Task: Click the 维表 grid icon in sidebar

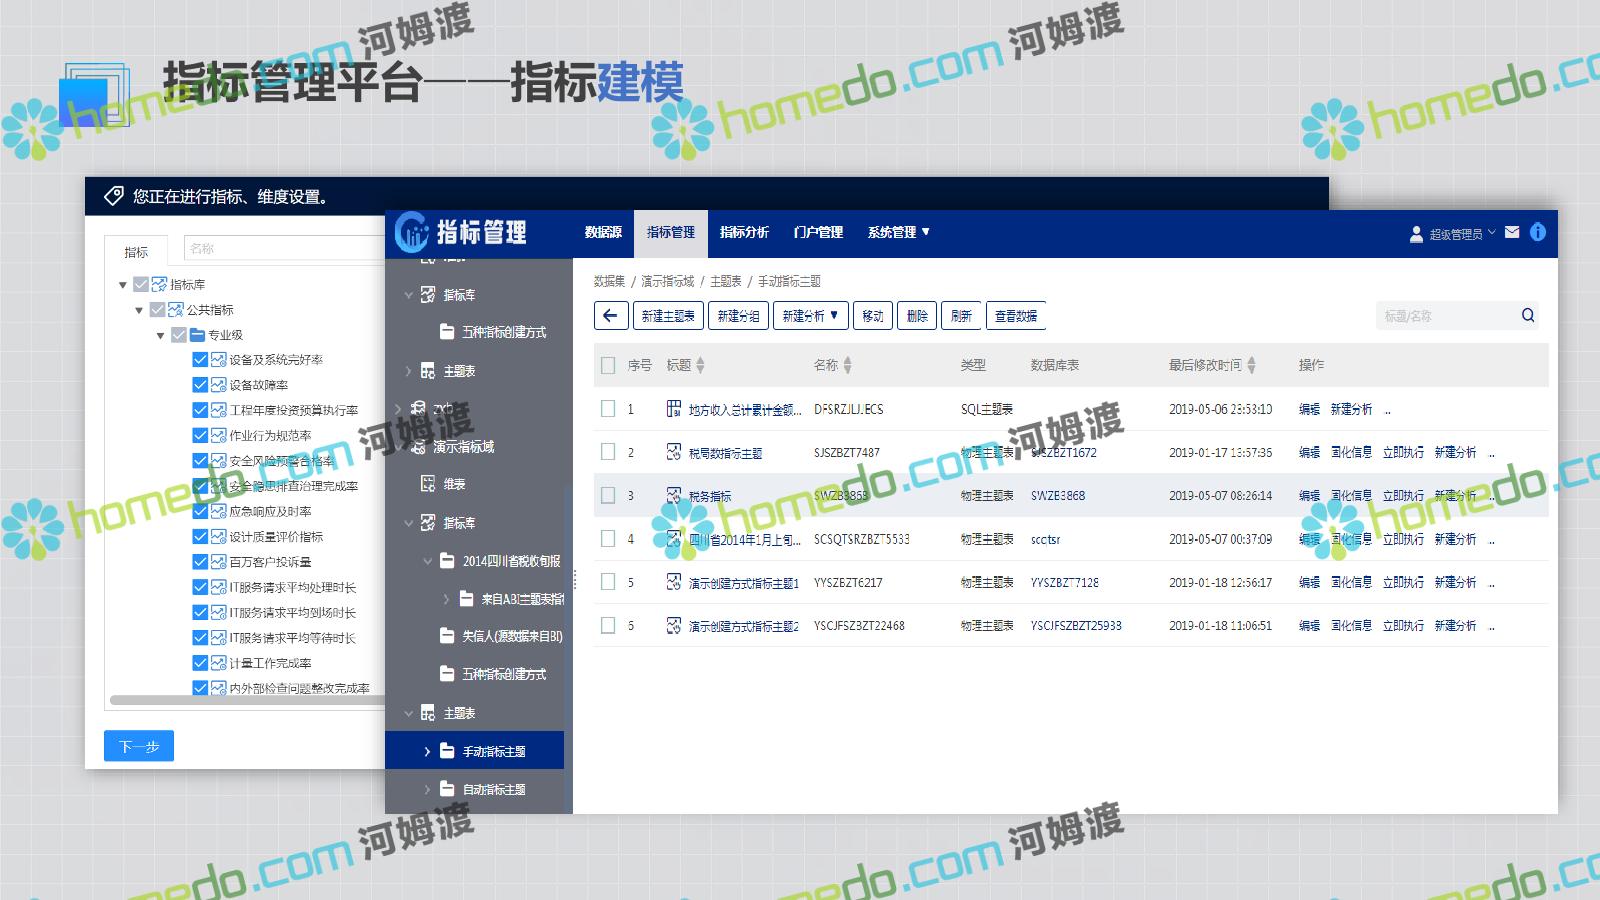Action: click(428, 484)
